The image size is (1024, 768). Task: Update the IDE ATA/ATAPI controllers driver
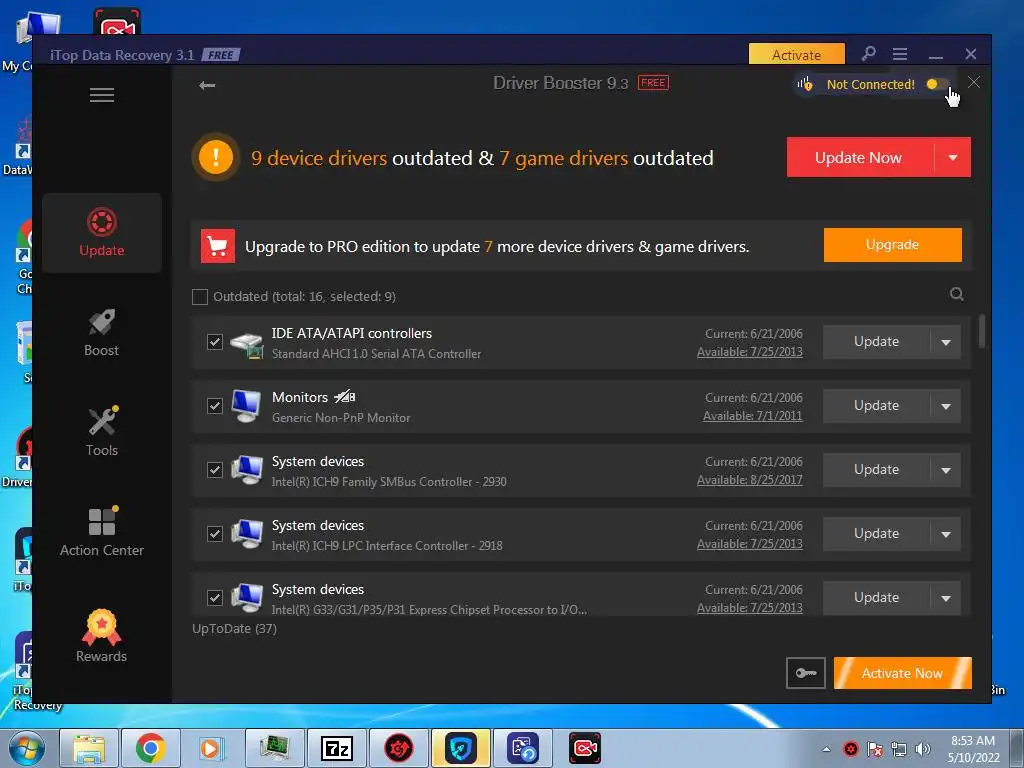(876, 342)
